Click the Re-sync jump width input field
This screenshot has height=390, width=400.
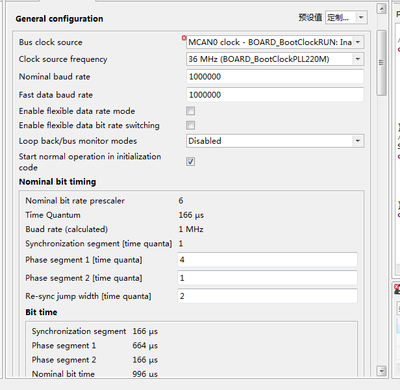tap(267, 296)
